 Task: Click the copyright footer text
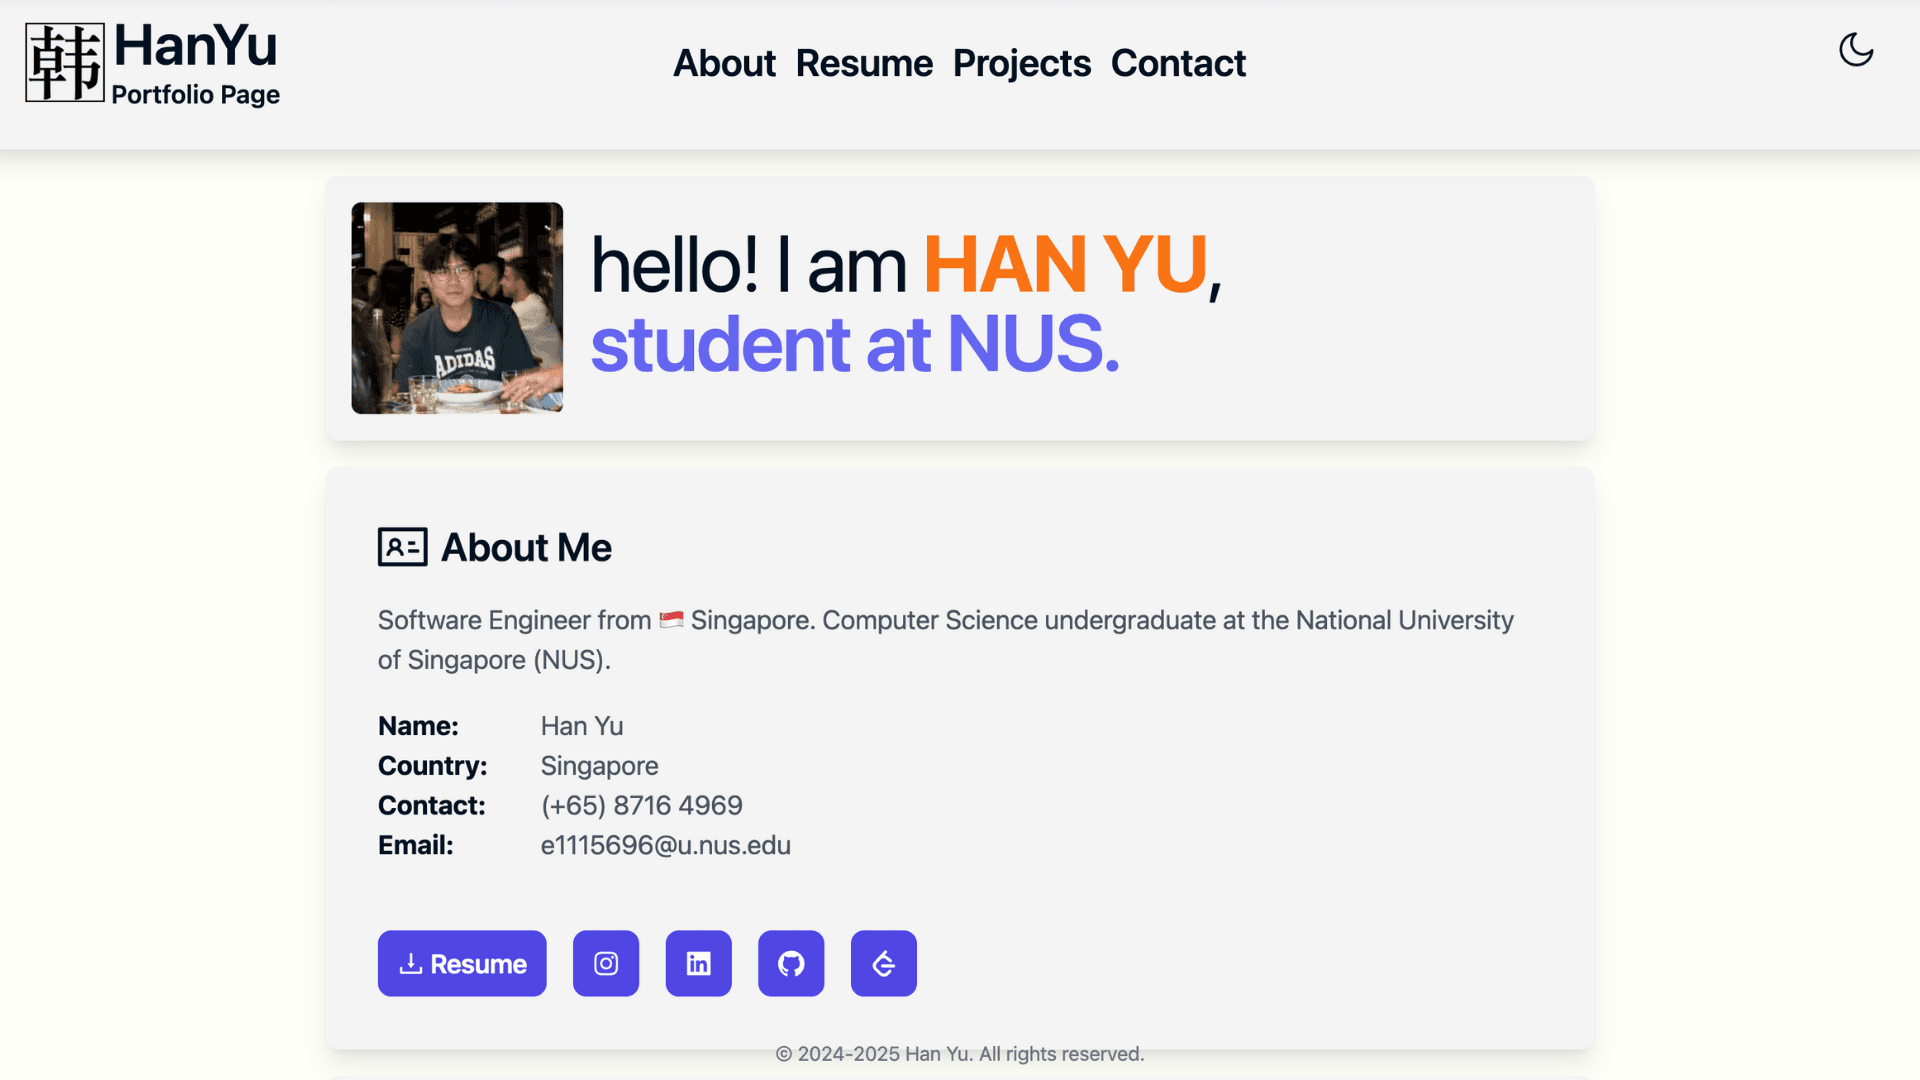[959, 1054]
